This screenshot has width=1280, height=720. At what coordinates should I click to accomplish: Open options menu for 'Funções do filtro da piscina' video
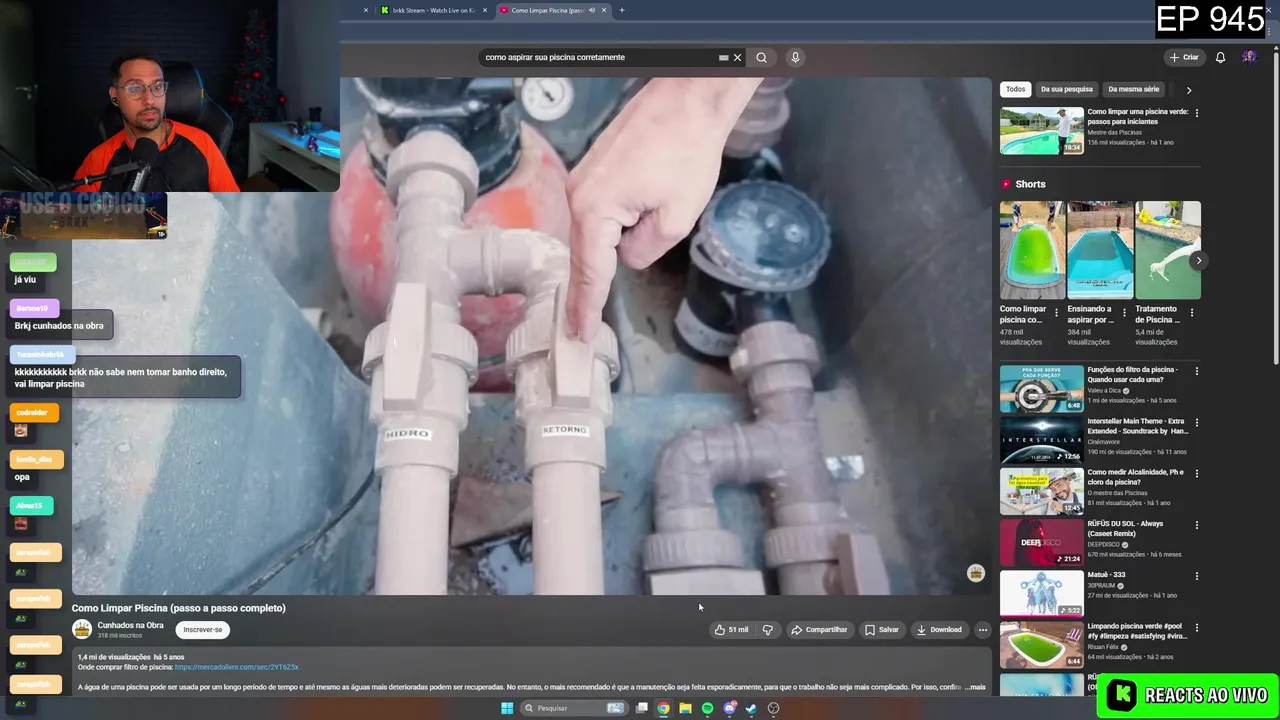[x=1197, y=371]
